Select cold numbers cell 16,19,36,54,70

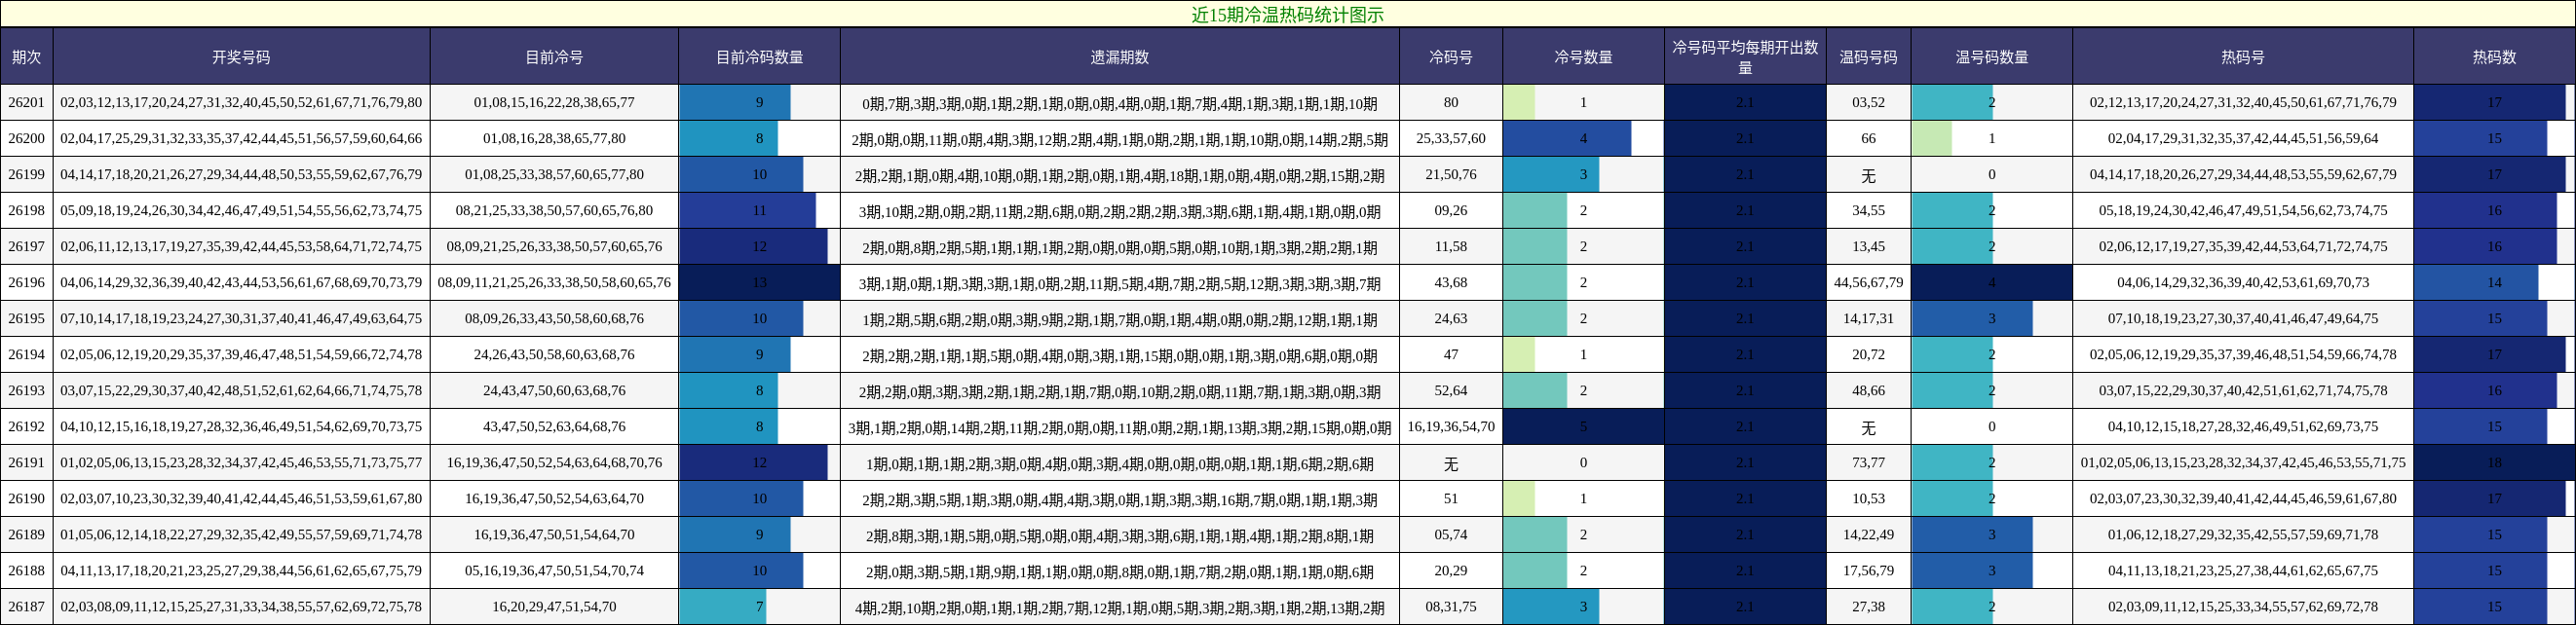tap(1450, 426)
